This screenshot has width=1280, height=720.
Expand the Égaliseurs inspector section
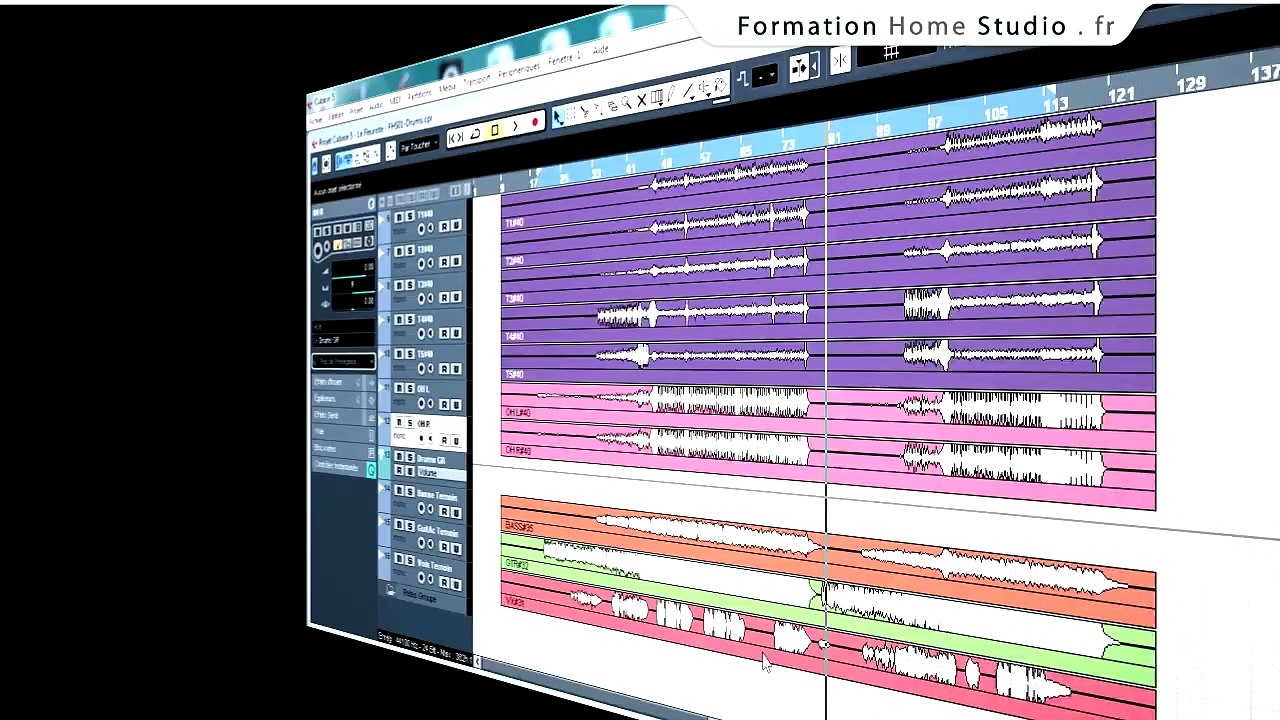pos(343,399)
